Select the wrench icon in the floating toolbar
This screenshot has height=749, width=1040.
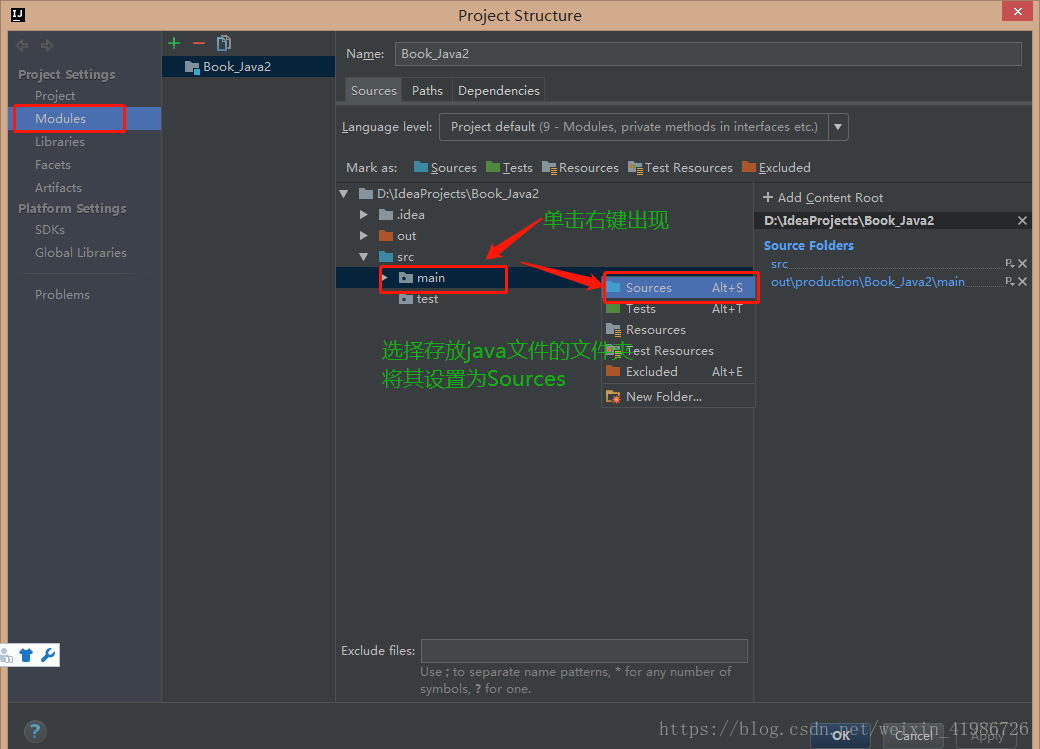tap(47, 655)
